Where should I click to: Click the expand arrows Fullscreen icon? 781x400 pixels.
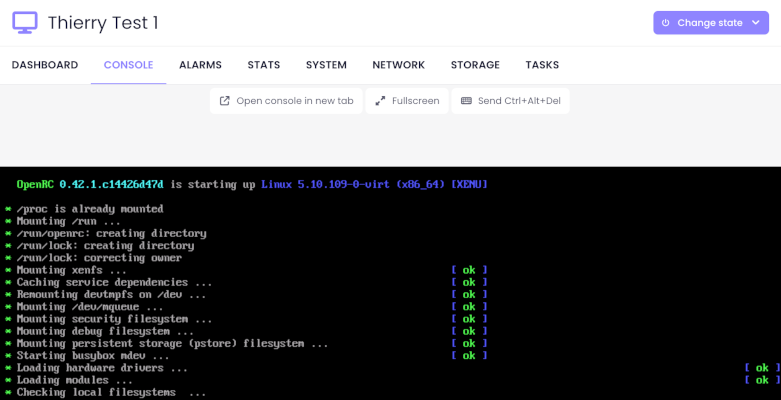381,101
